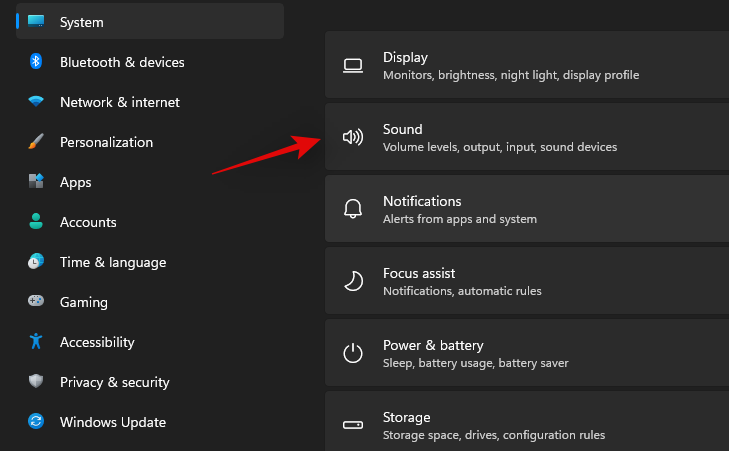The image size is (729, 451).
Task: Click the Gaming controller icon
Action: 36,302
